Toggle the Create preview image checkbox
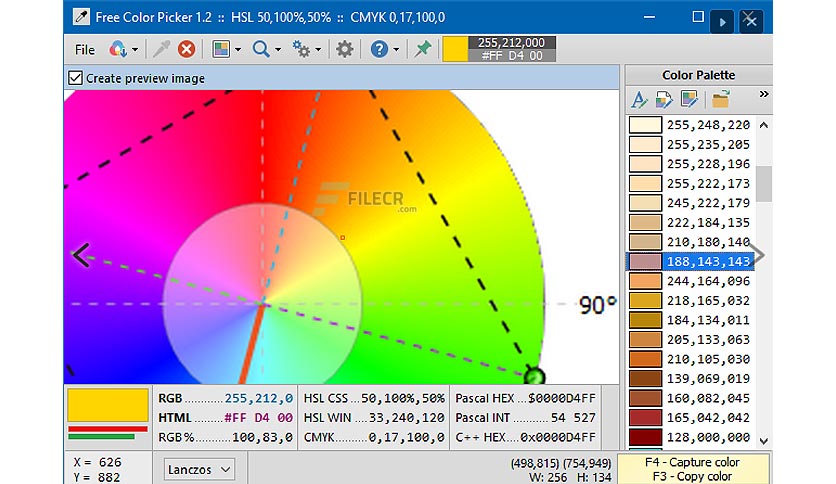The height and width of the screenshot is (484, 836). click(75, 78)
